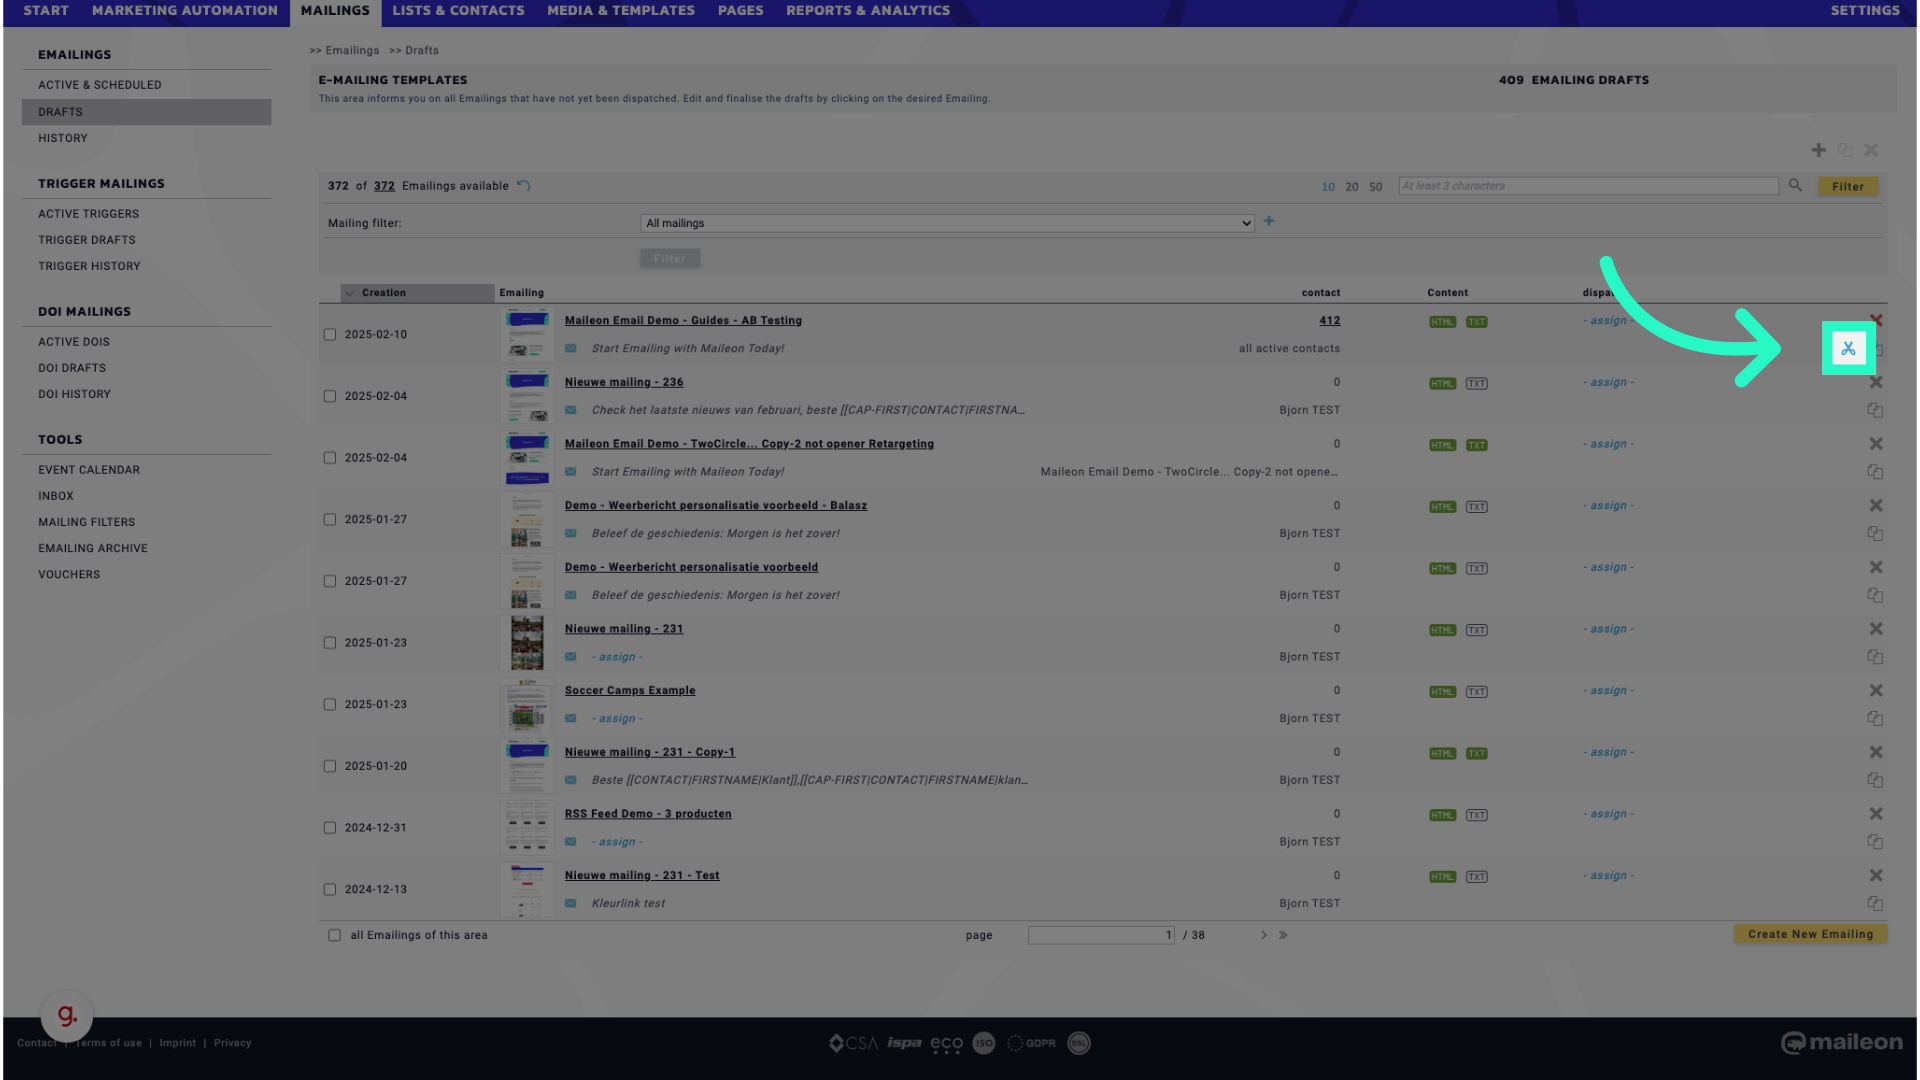
Task: Tick checkbox for Weerbericht voorbeeld - Balasz row
Action: [x=330, y=519]
